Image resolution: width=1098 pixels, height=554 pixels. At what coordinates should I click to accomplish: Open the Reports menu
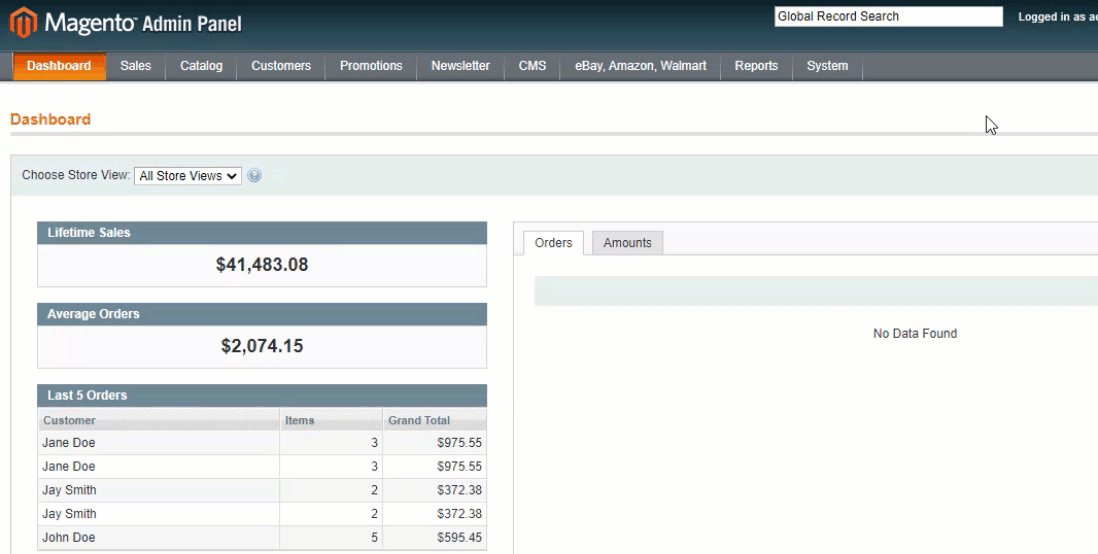click(756, 66)
